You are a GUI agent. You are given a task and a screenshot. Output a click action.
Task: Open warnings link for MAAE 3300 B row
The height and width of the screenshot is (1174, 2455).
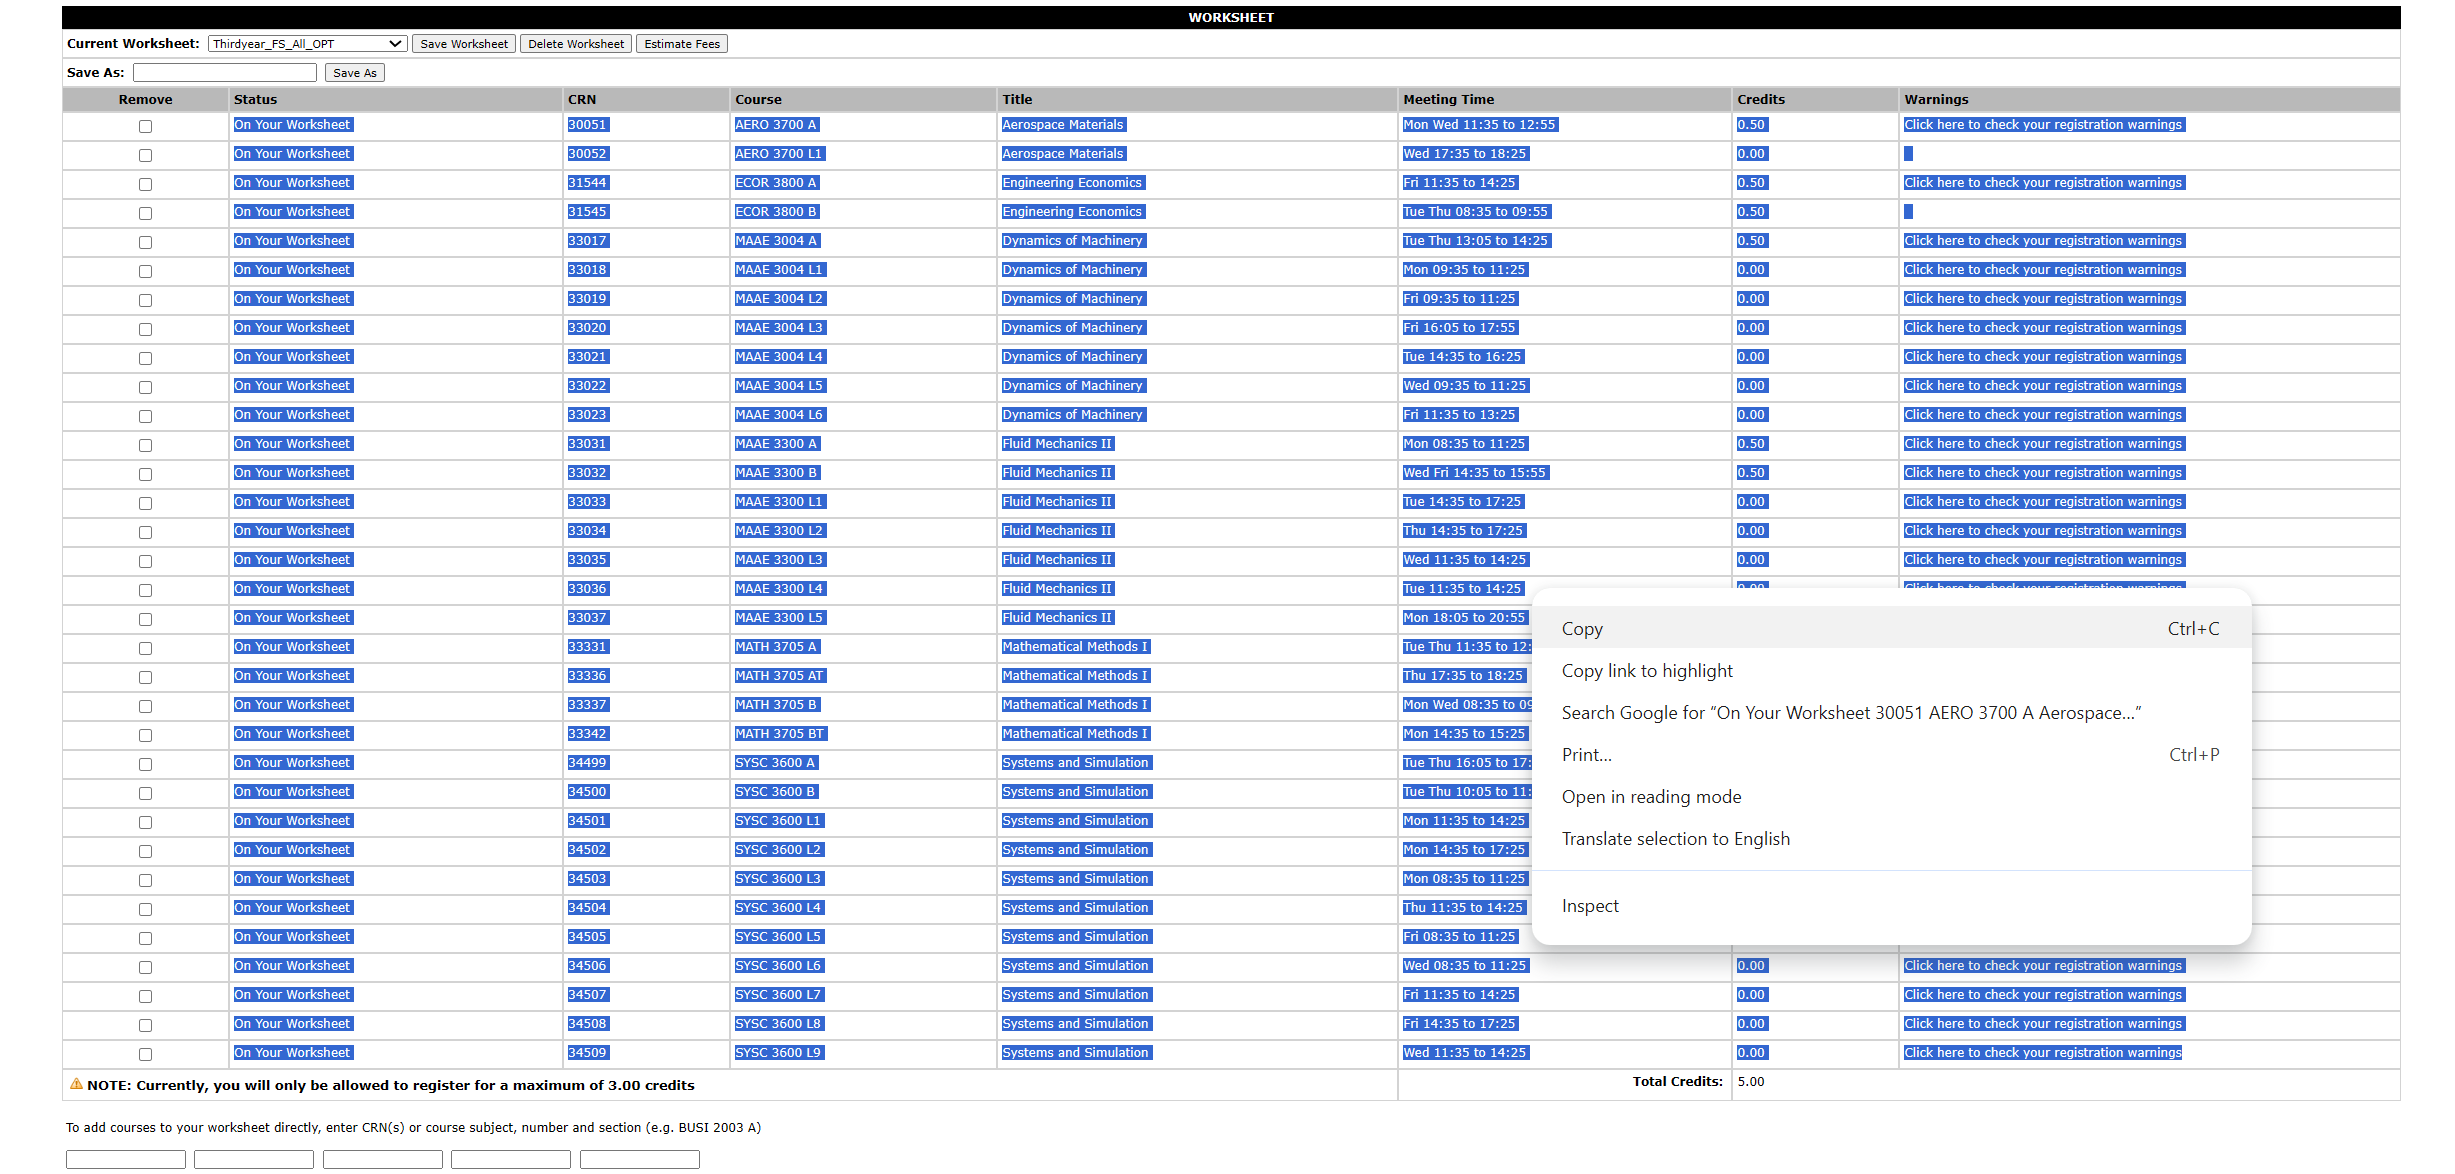pyautogui.click(x=2043, y=473)
